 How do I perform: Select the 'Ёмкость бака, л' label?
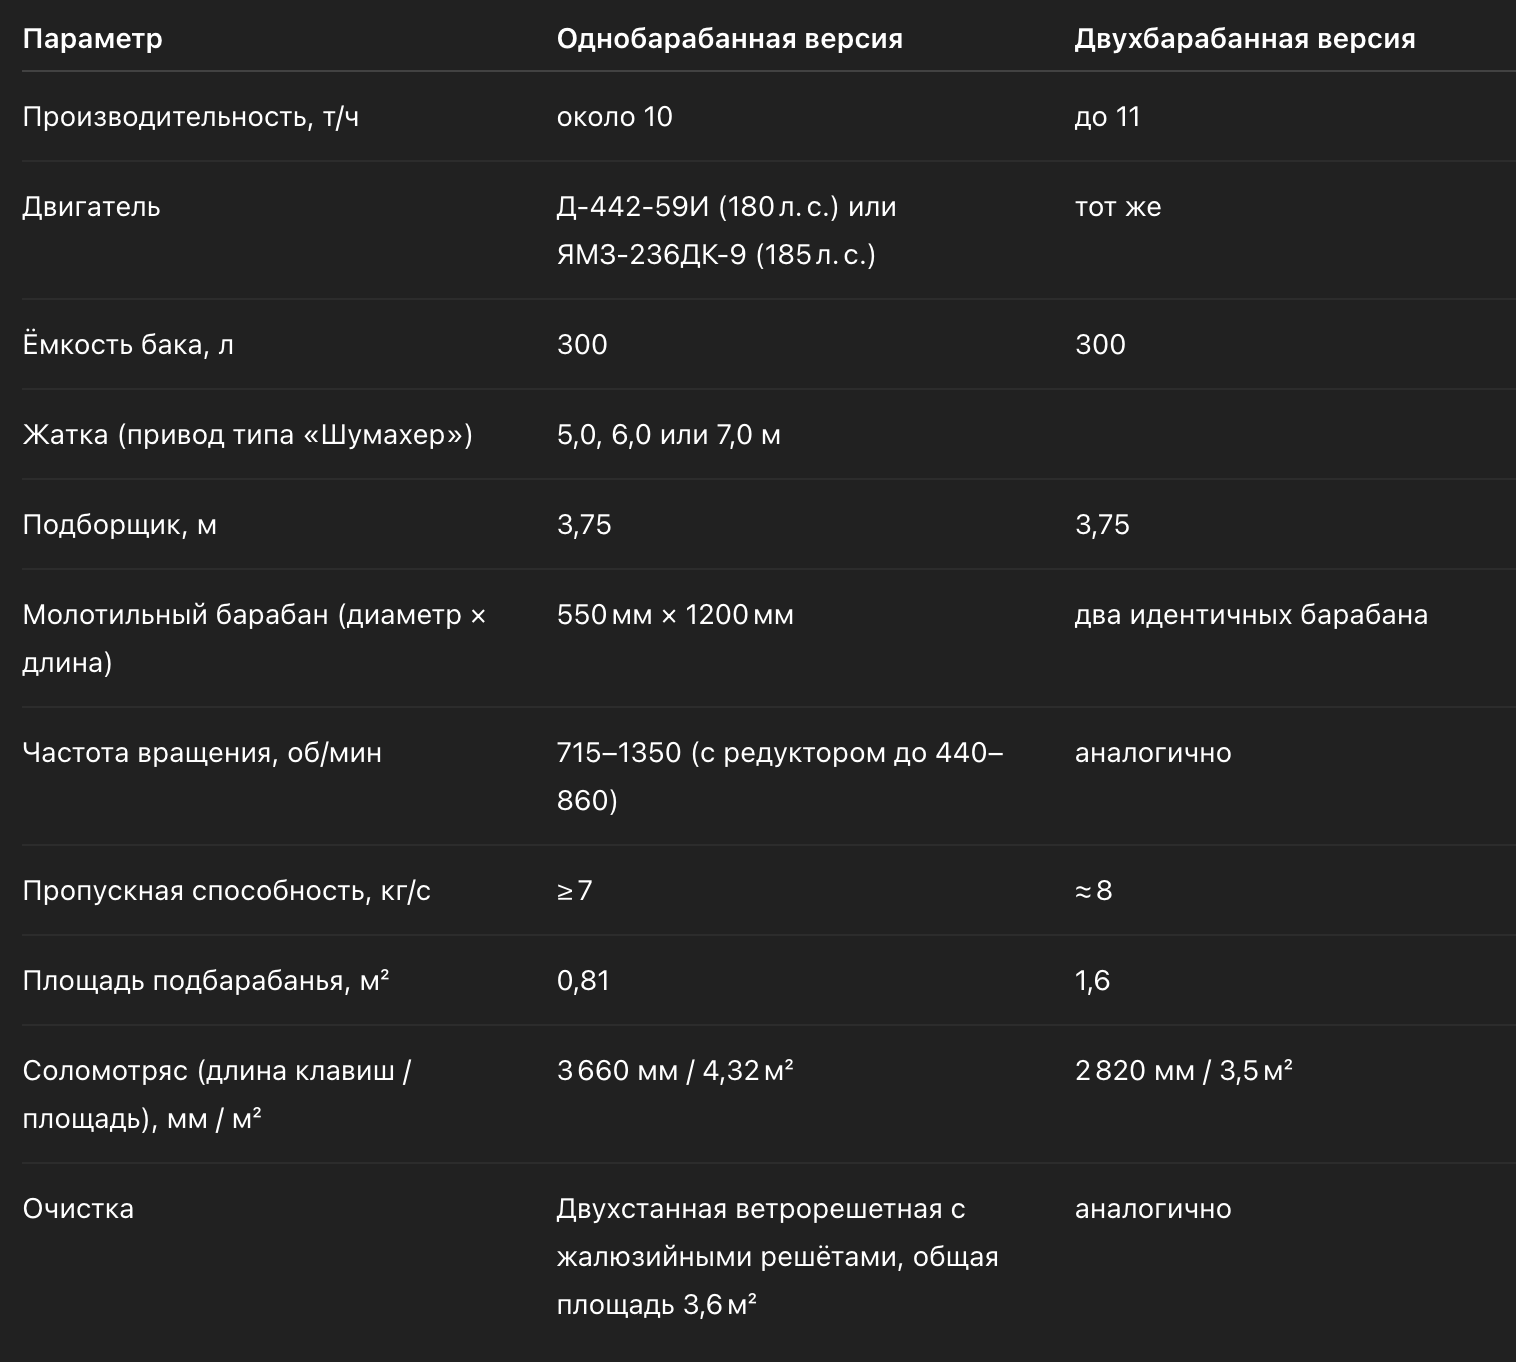click(128, 345)
